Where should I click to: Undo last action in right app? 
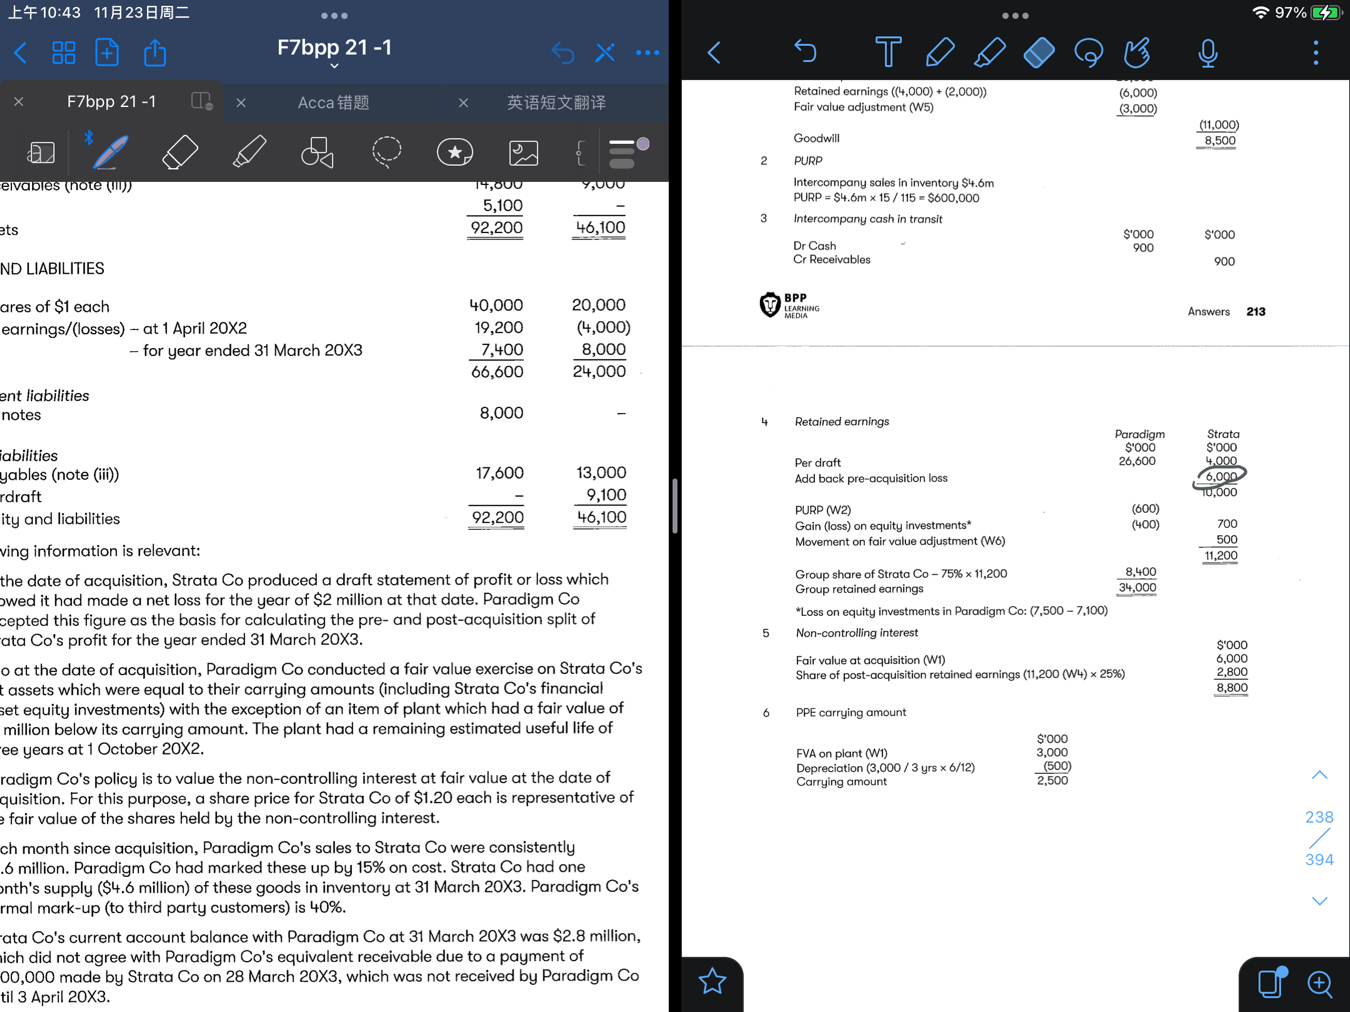click(805, 52)
